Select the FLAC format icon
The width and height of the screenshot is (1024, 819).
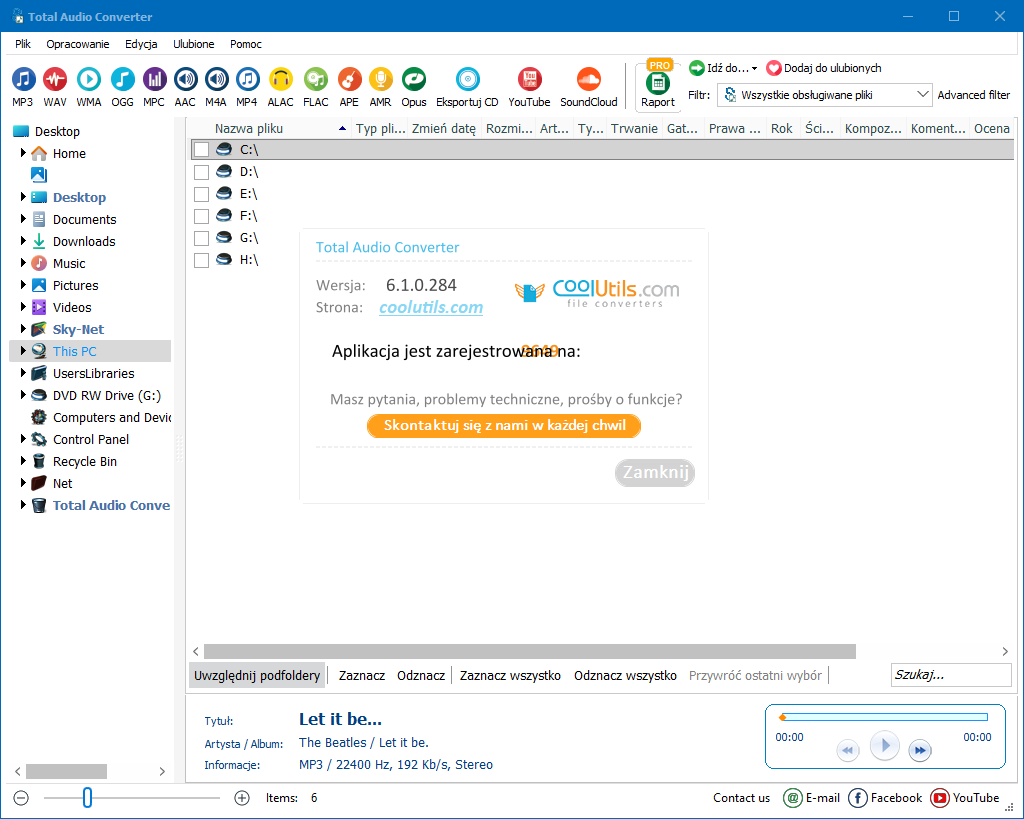click(x=315, y=80)
